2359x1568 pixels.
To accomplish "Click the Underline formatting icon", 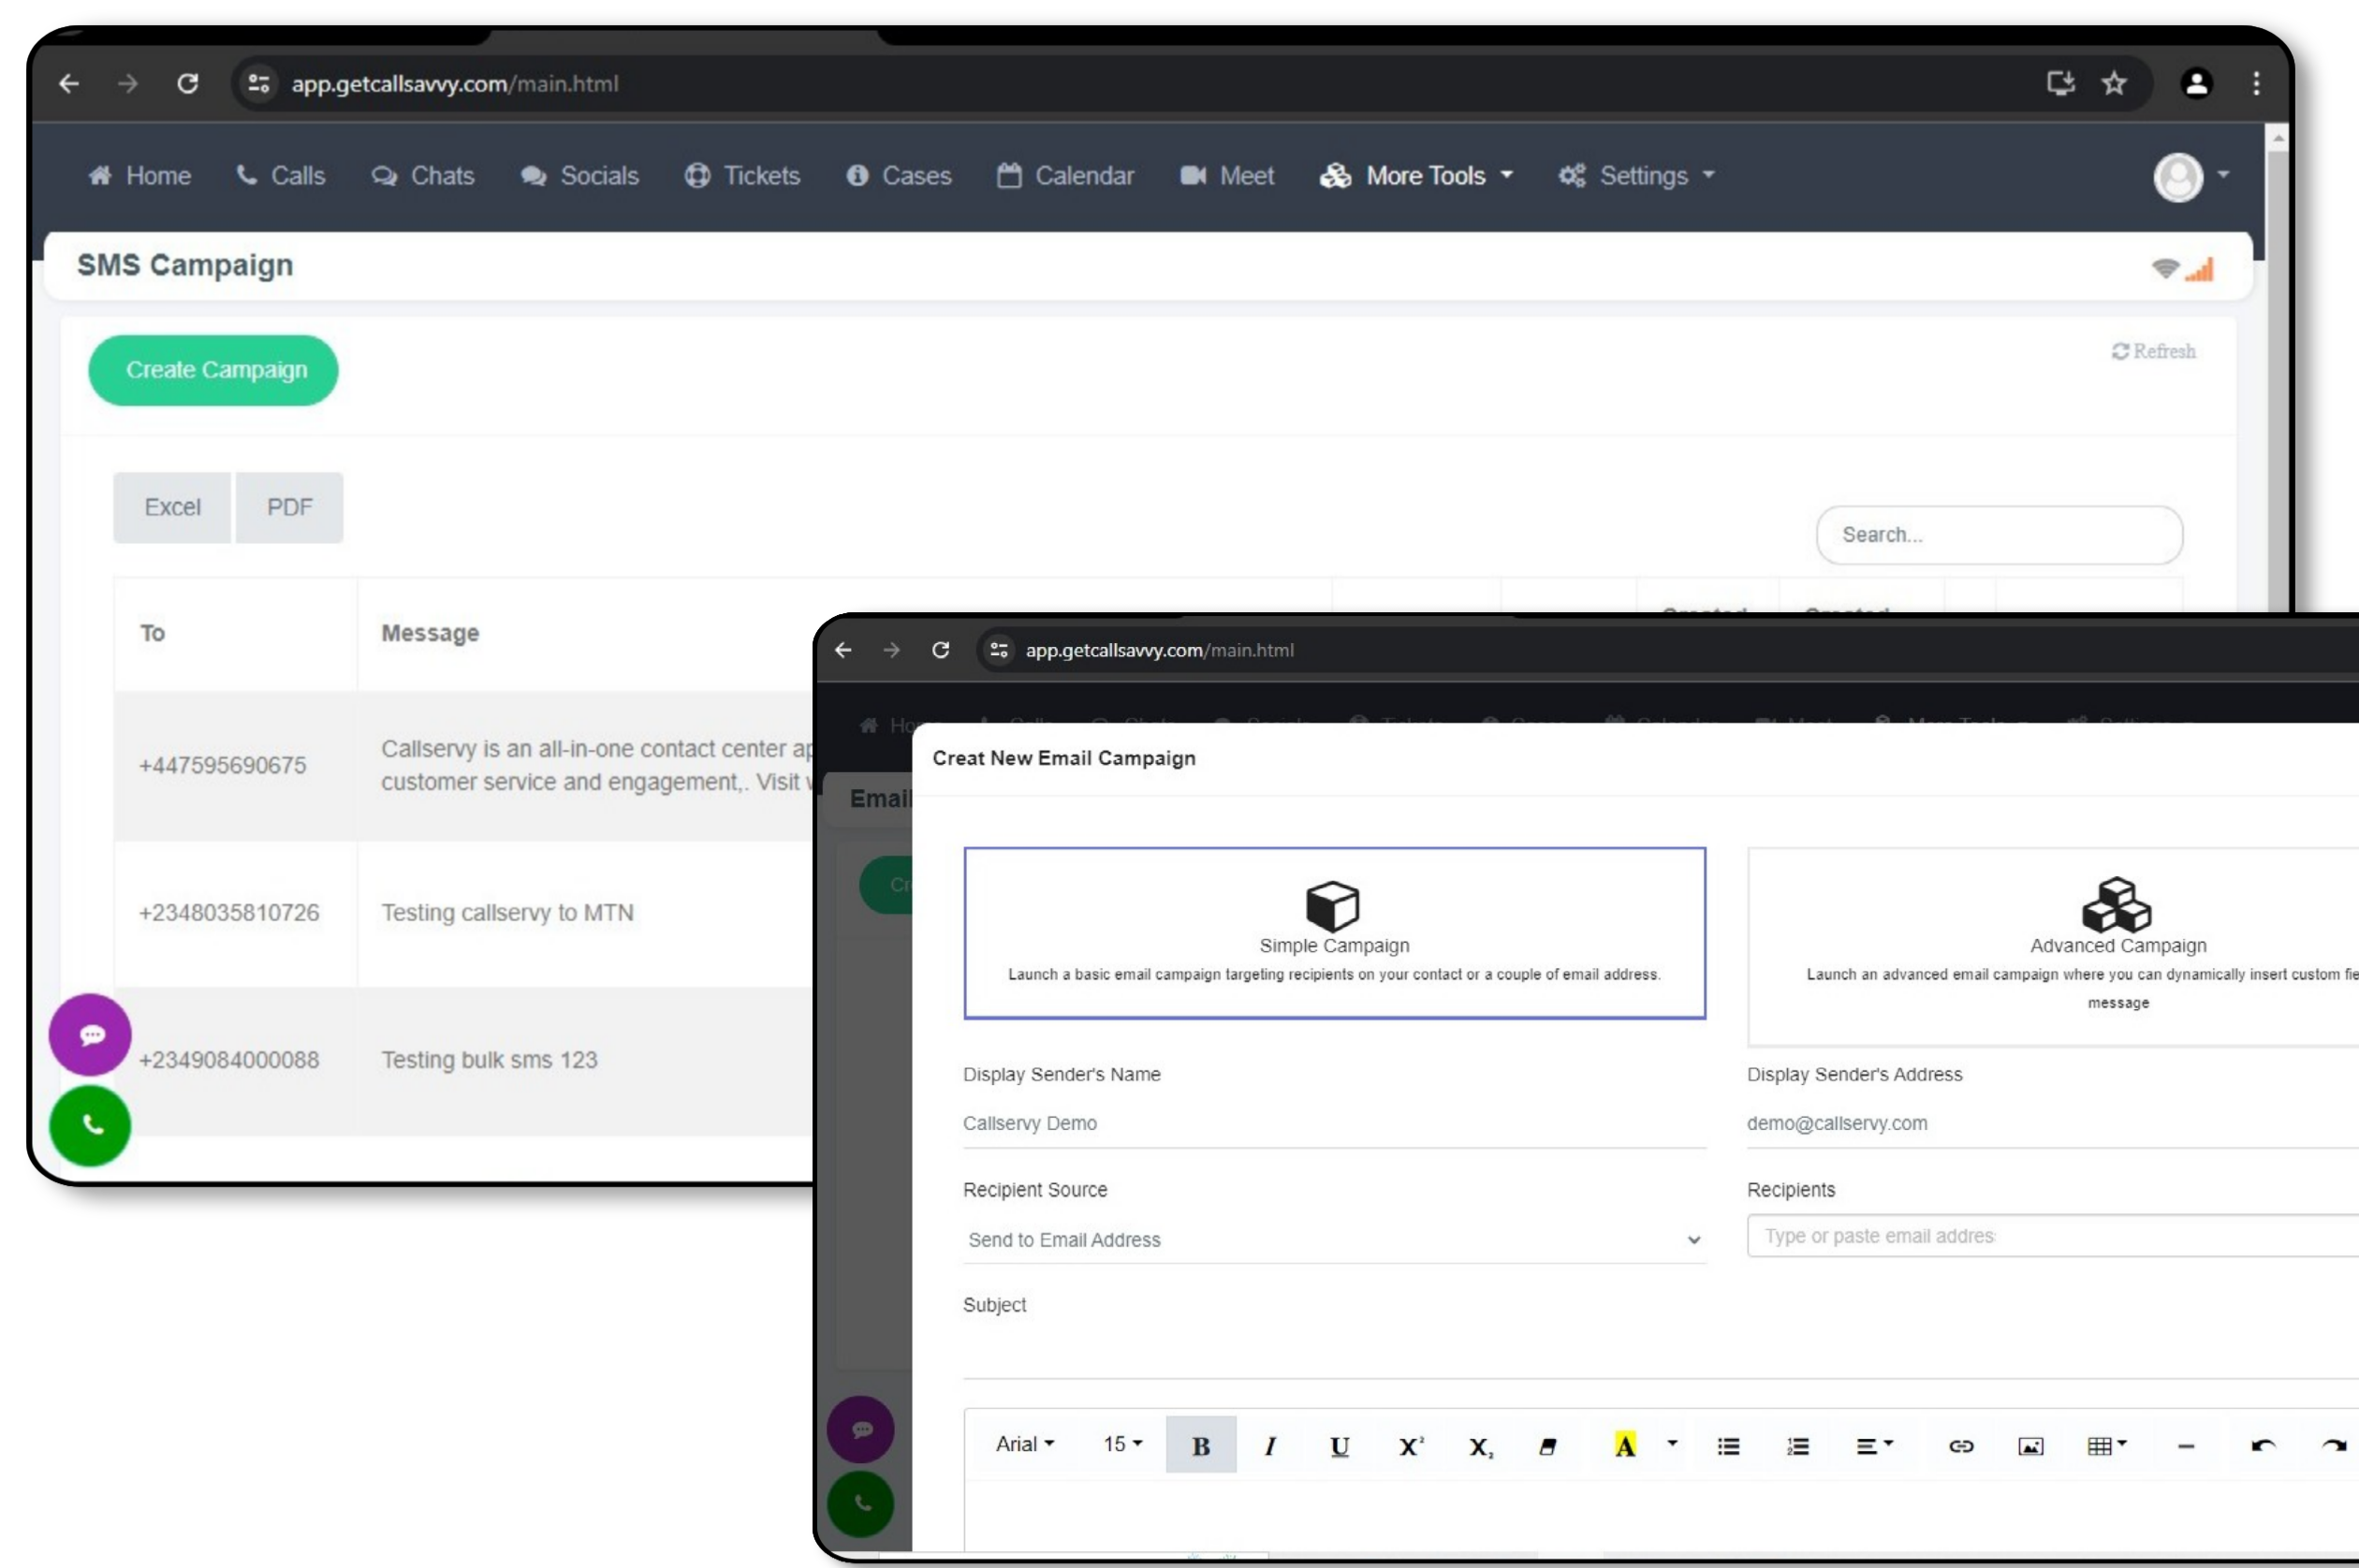I will point(1339,1443).
